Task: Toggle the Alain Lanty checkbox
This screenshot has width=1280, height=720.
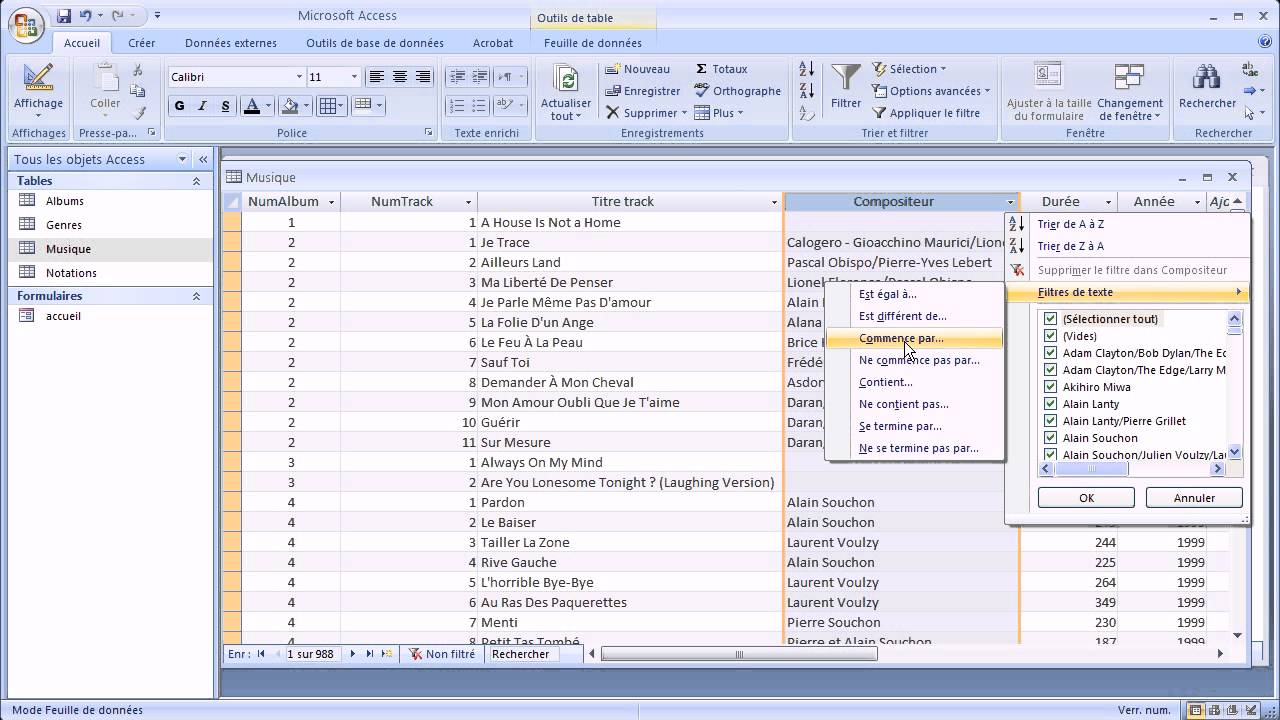Action: click(1051, 404)
